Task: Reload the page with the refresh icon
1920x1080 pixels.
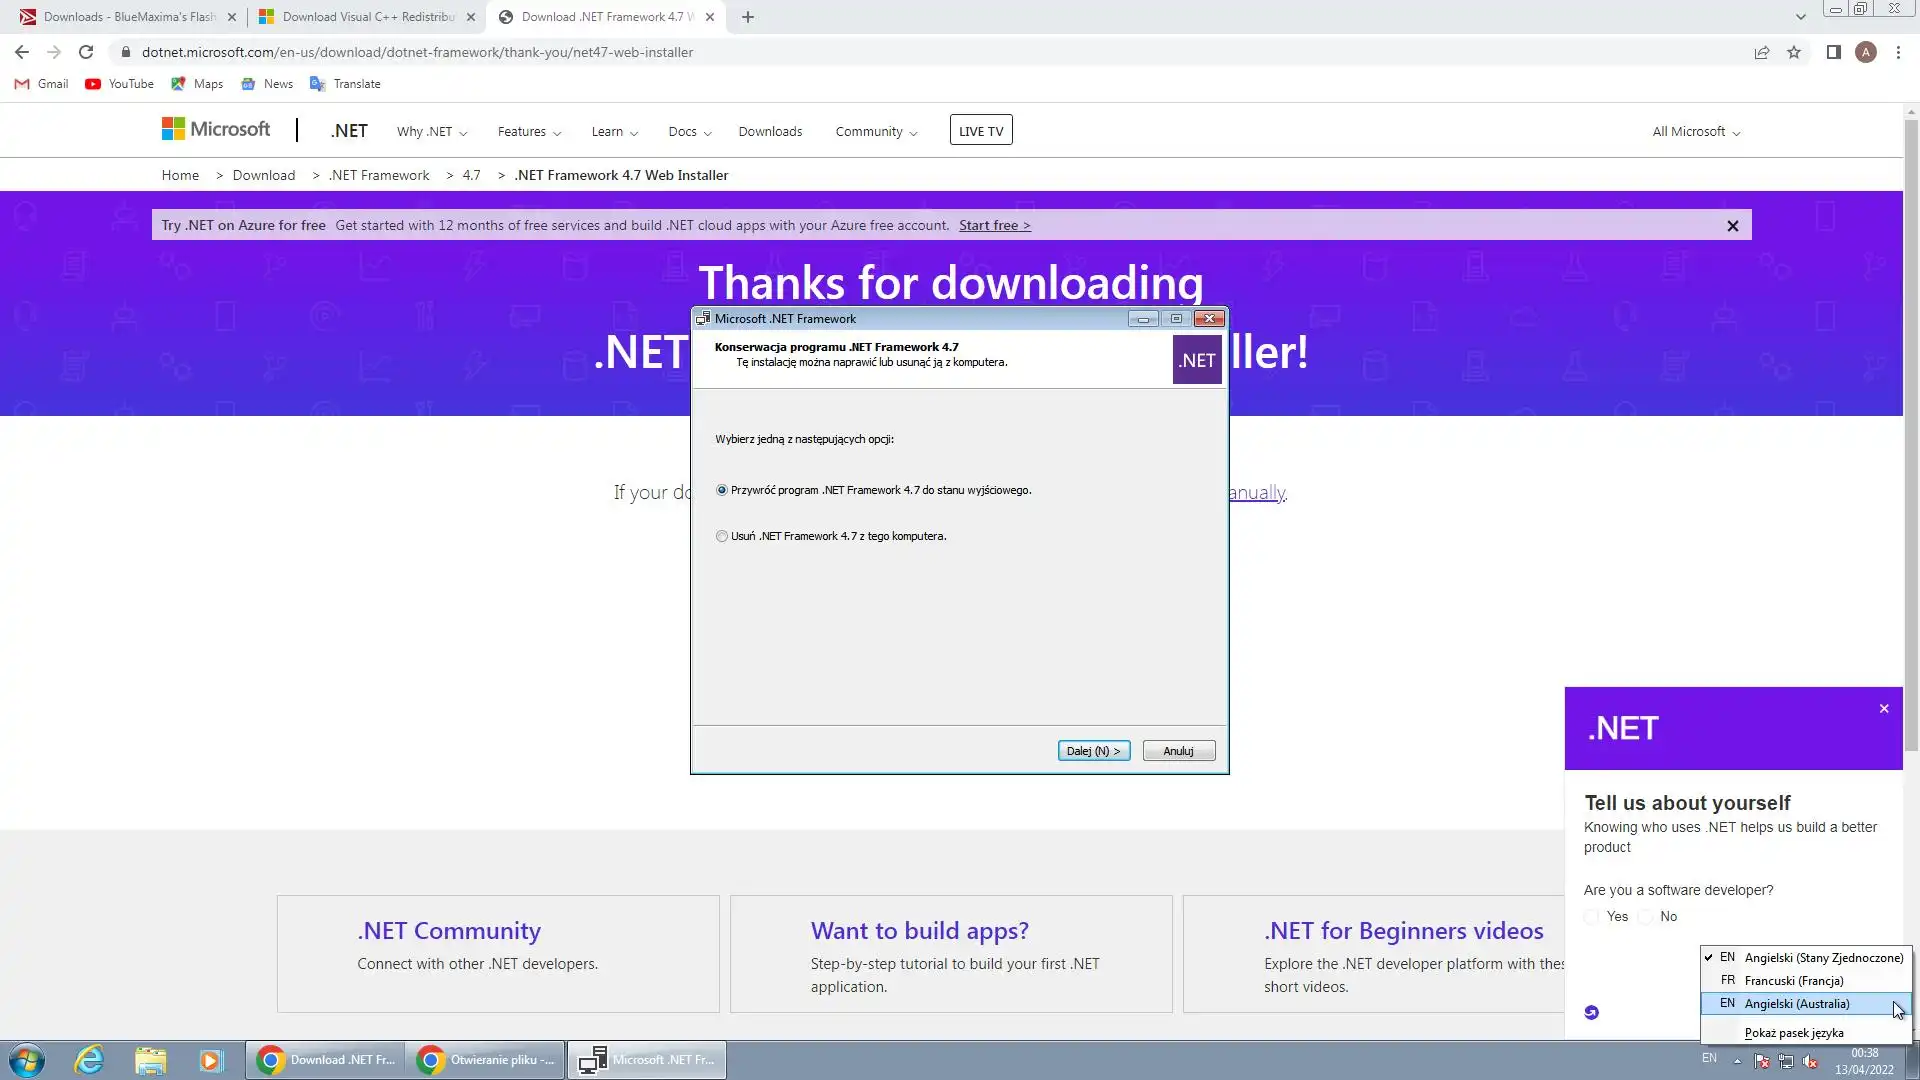Action: pyautogui.click(x=86, y=52)
